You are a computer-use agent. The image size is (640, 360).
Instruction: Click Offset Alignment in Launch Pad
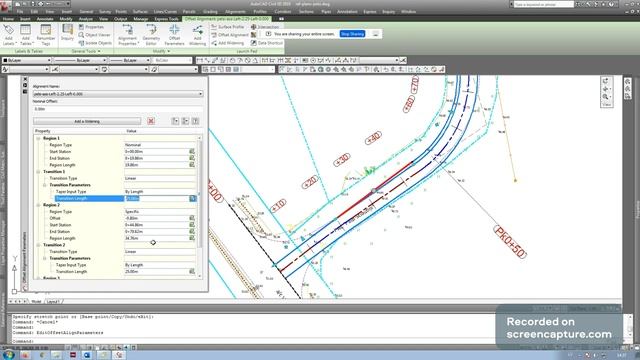point(229,35)
